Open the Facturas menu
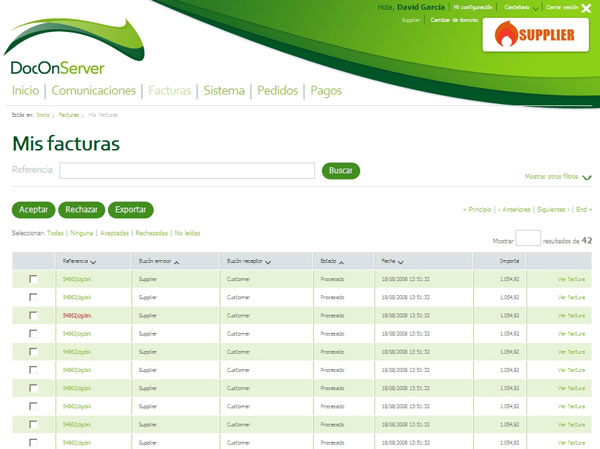The height and width of the screenshot is (449, 600). 170,91
